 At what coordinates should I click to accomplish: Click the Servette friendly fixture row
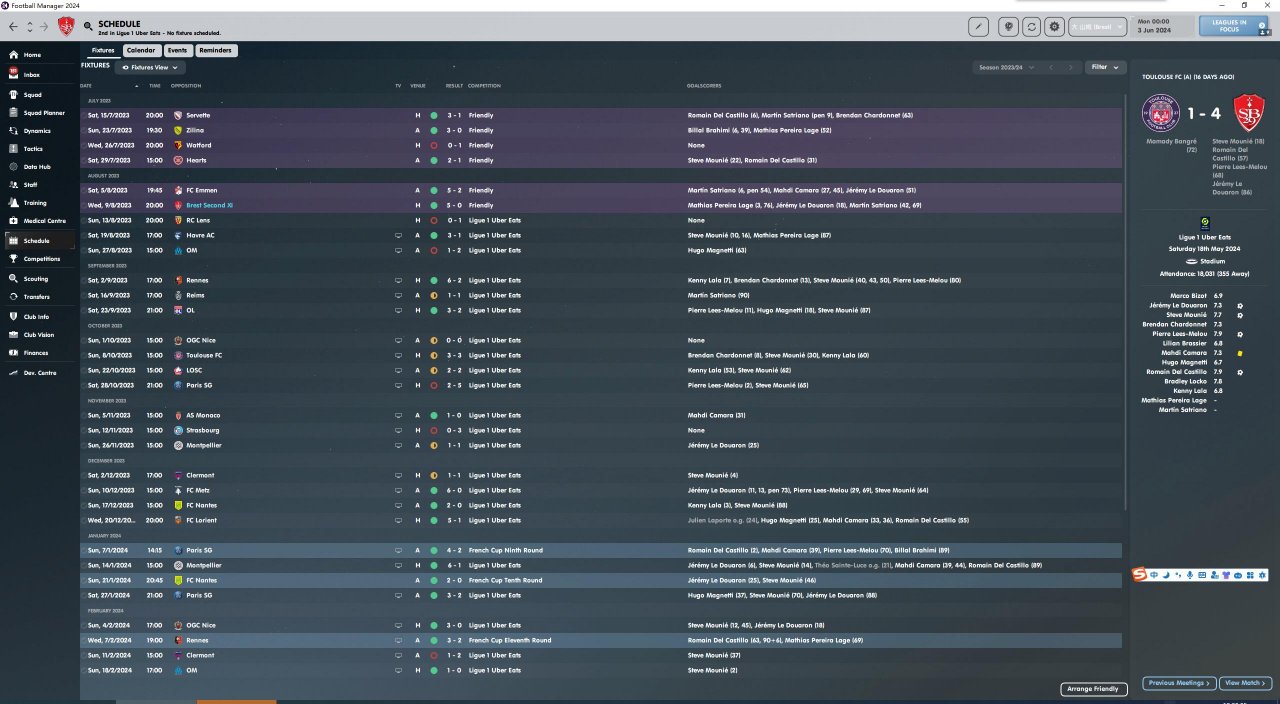coord(601,115)
